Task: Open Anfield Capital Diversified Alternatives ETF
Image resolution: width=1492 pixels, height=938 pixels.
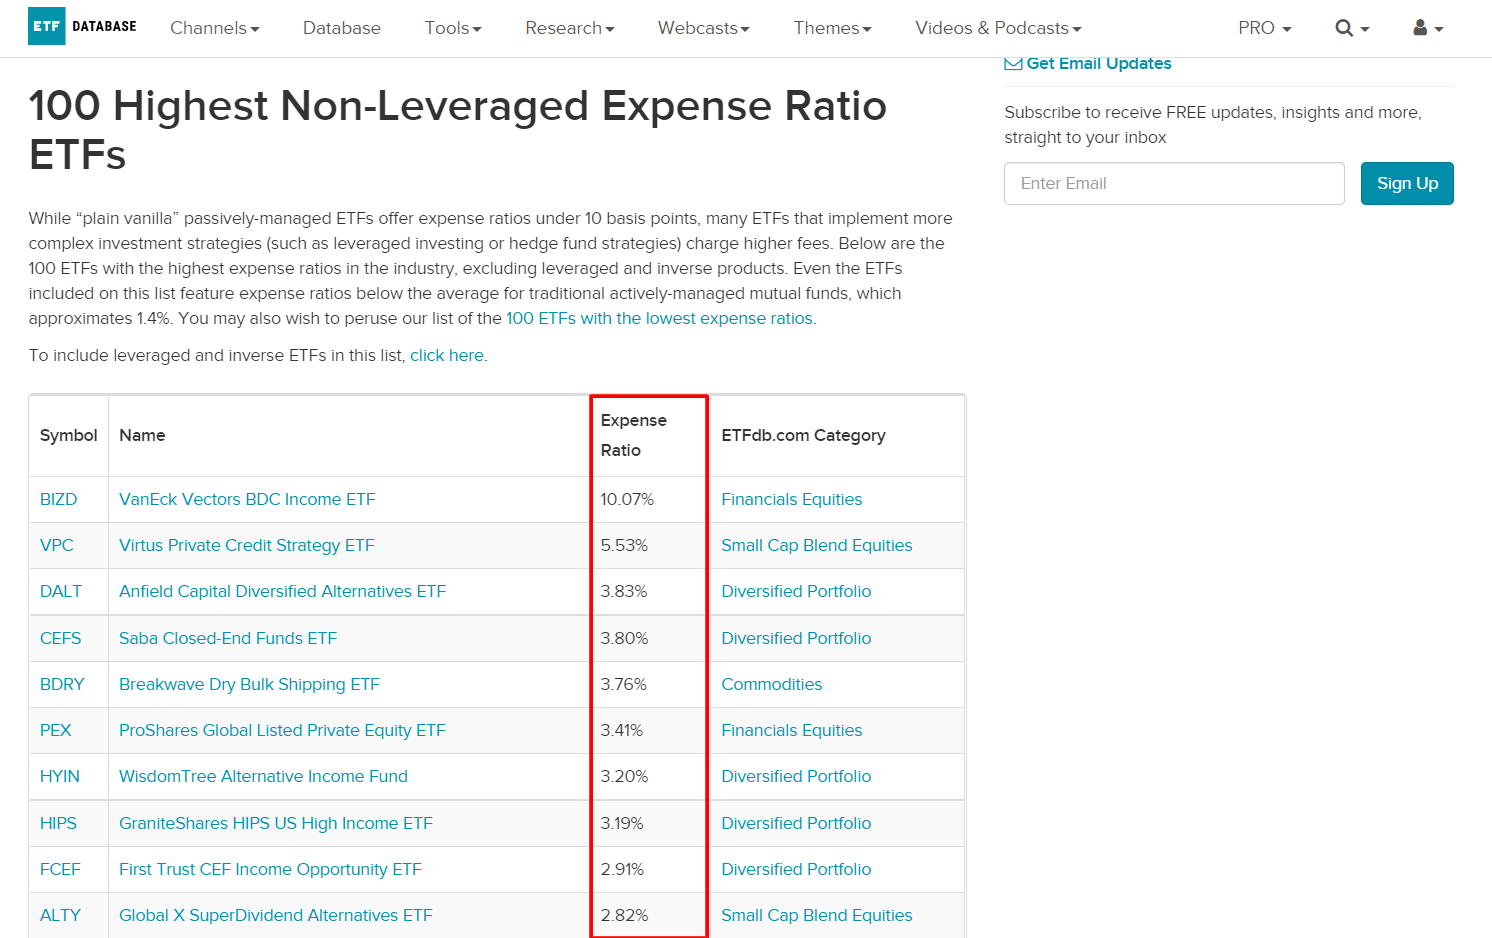Action: click(283, 591)
